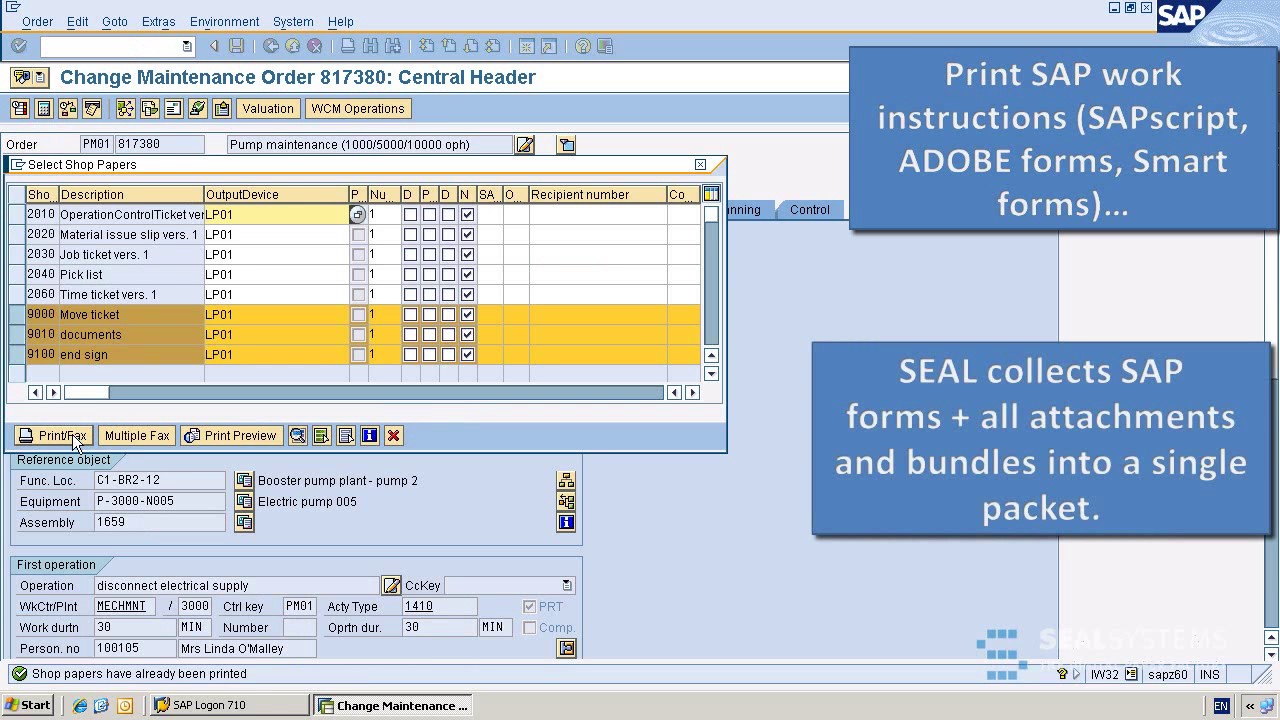
Task: Click the calculator icon in application toolbar
Action: (x=43, y=108)
